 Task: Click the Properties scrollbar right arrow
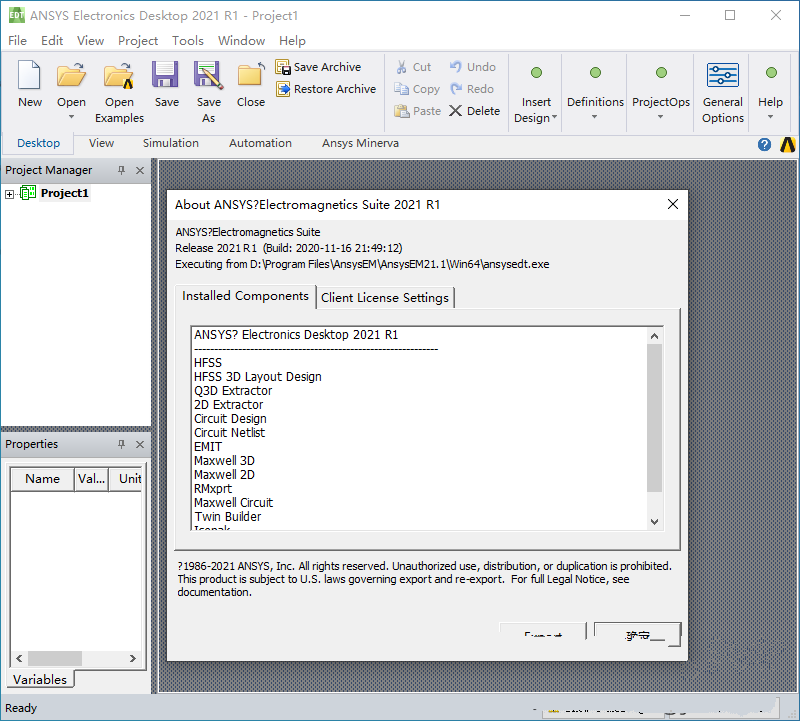(133, 658)
